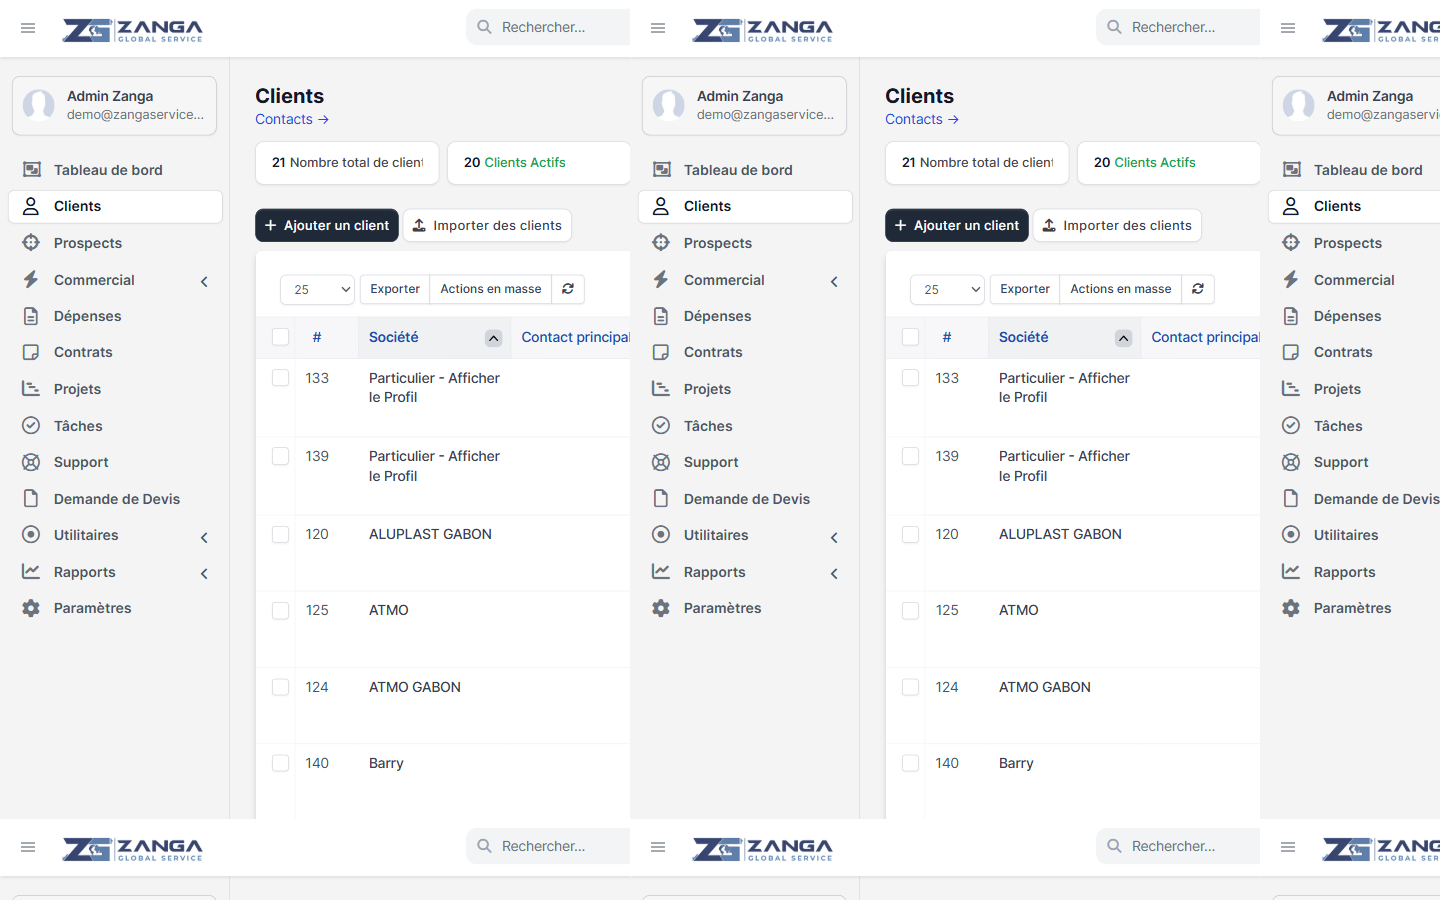
Task: Click Demande de Devis icon in left copy sidebar
Action: pos(31,499)
